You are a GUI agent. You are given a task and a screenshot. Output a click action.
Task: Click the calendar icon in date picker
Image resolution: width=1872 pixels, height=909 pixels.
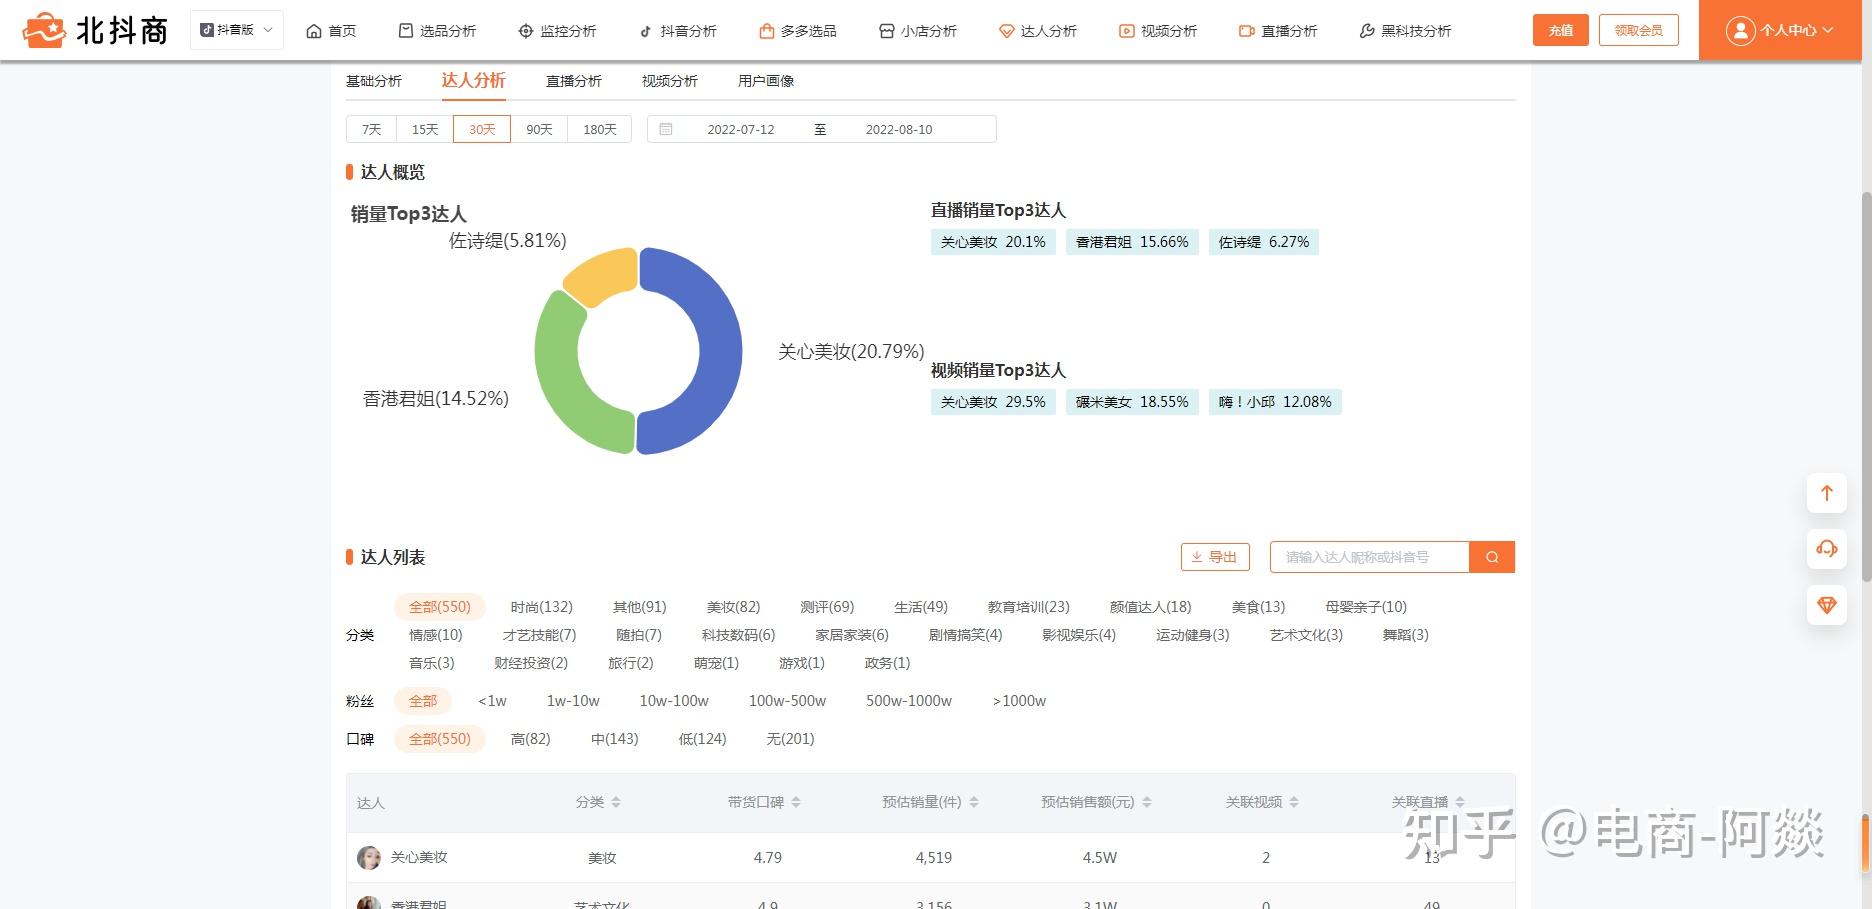[x=666, y=129]
